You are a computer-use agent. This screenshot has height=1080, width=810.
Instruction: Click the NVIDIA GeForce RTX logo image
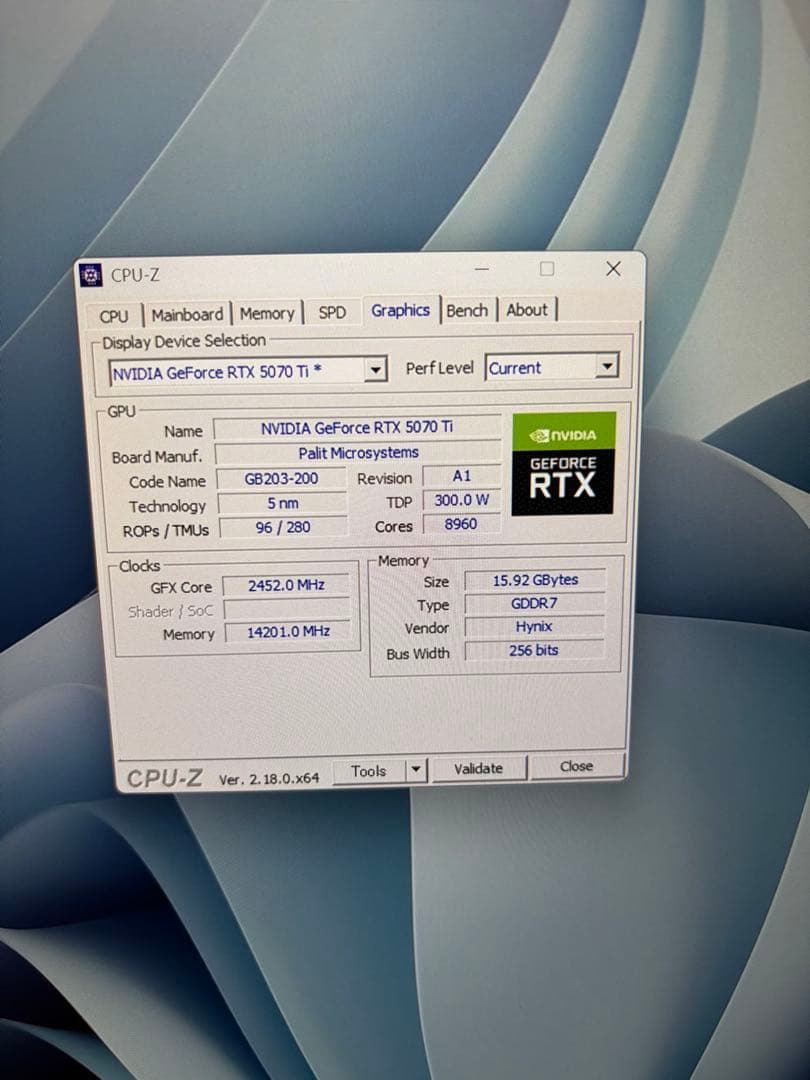point(562,462)
